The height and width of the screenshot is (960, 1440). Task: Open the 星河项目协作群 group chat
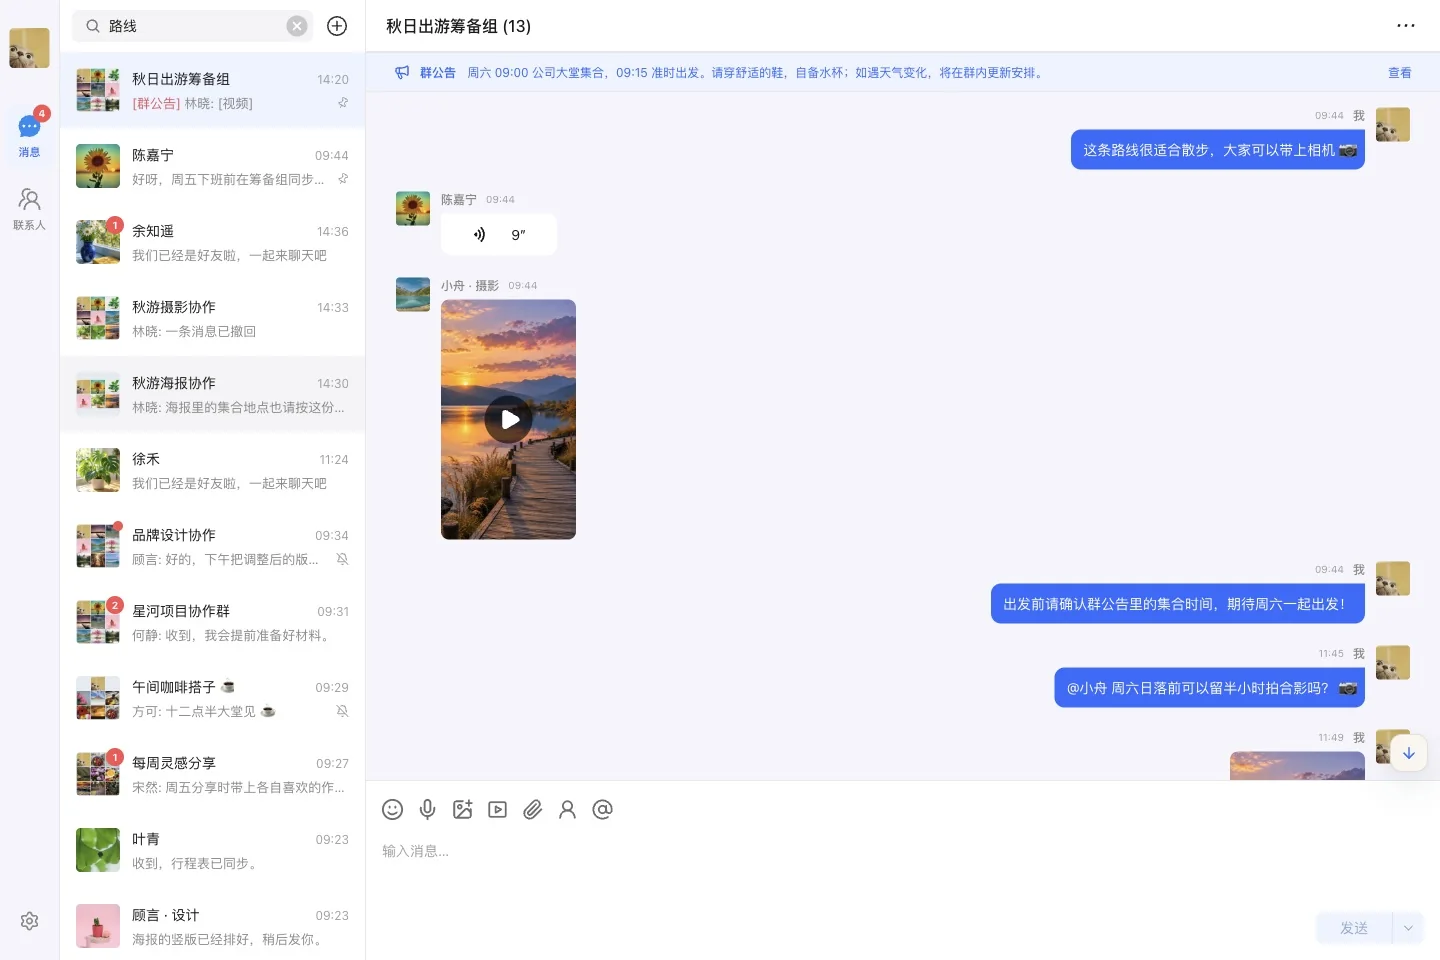[212, 622]
